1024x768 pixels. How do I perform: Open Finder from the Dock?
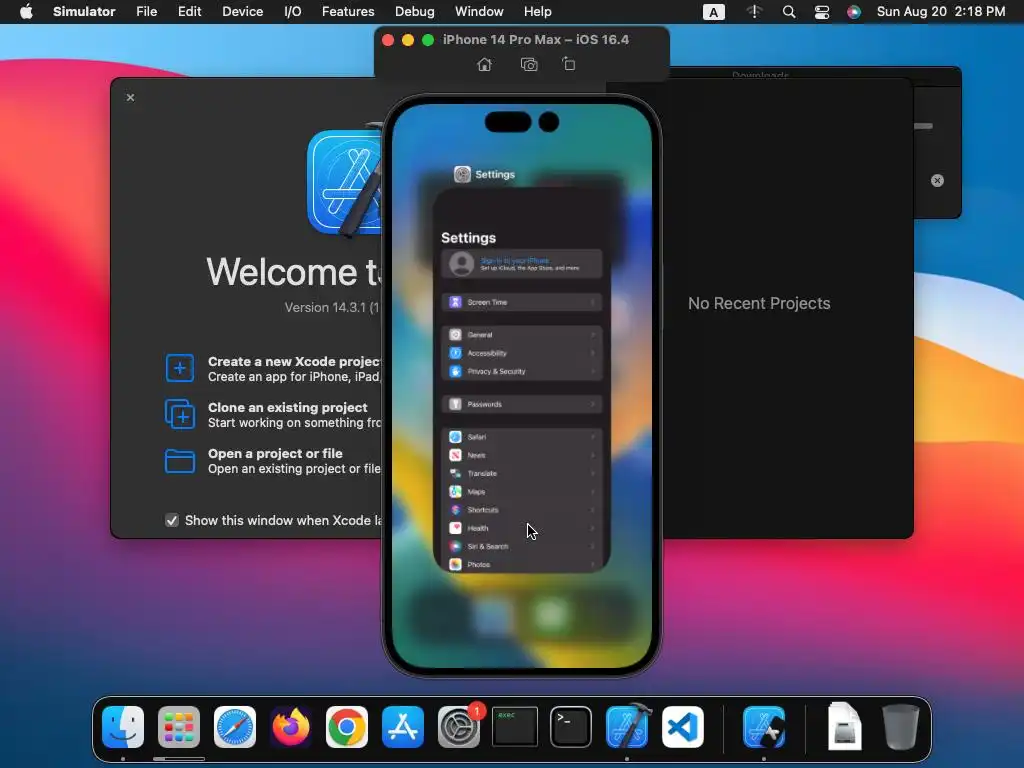pyautogui.click(x=123, y=727)
